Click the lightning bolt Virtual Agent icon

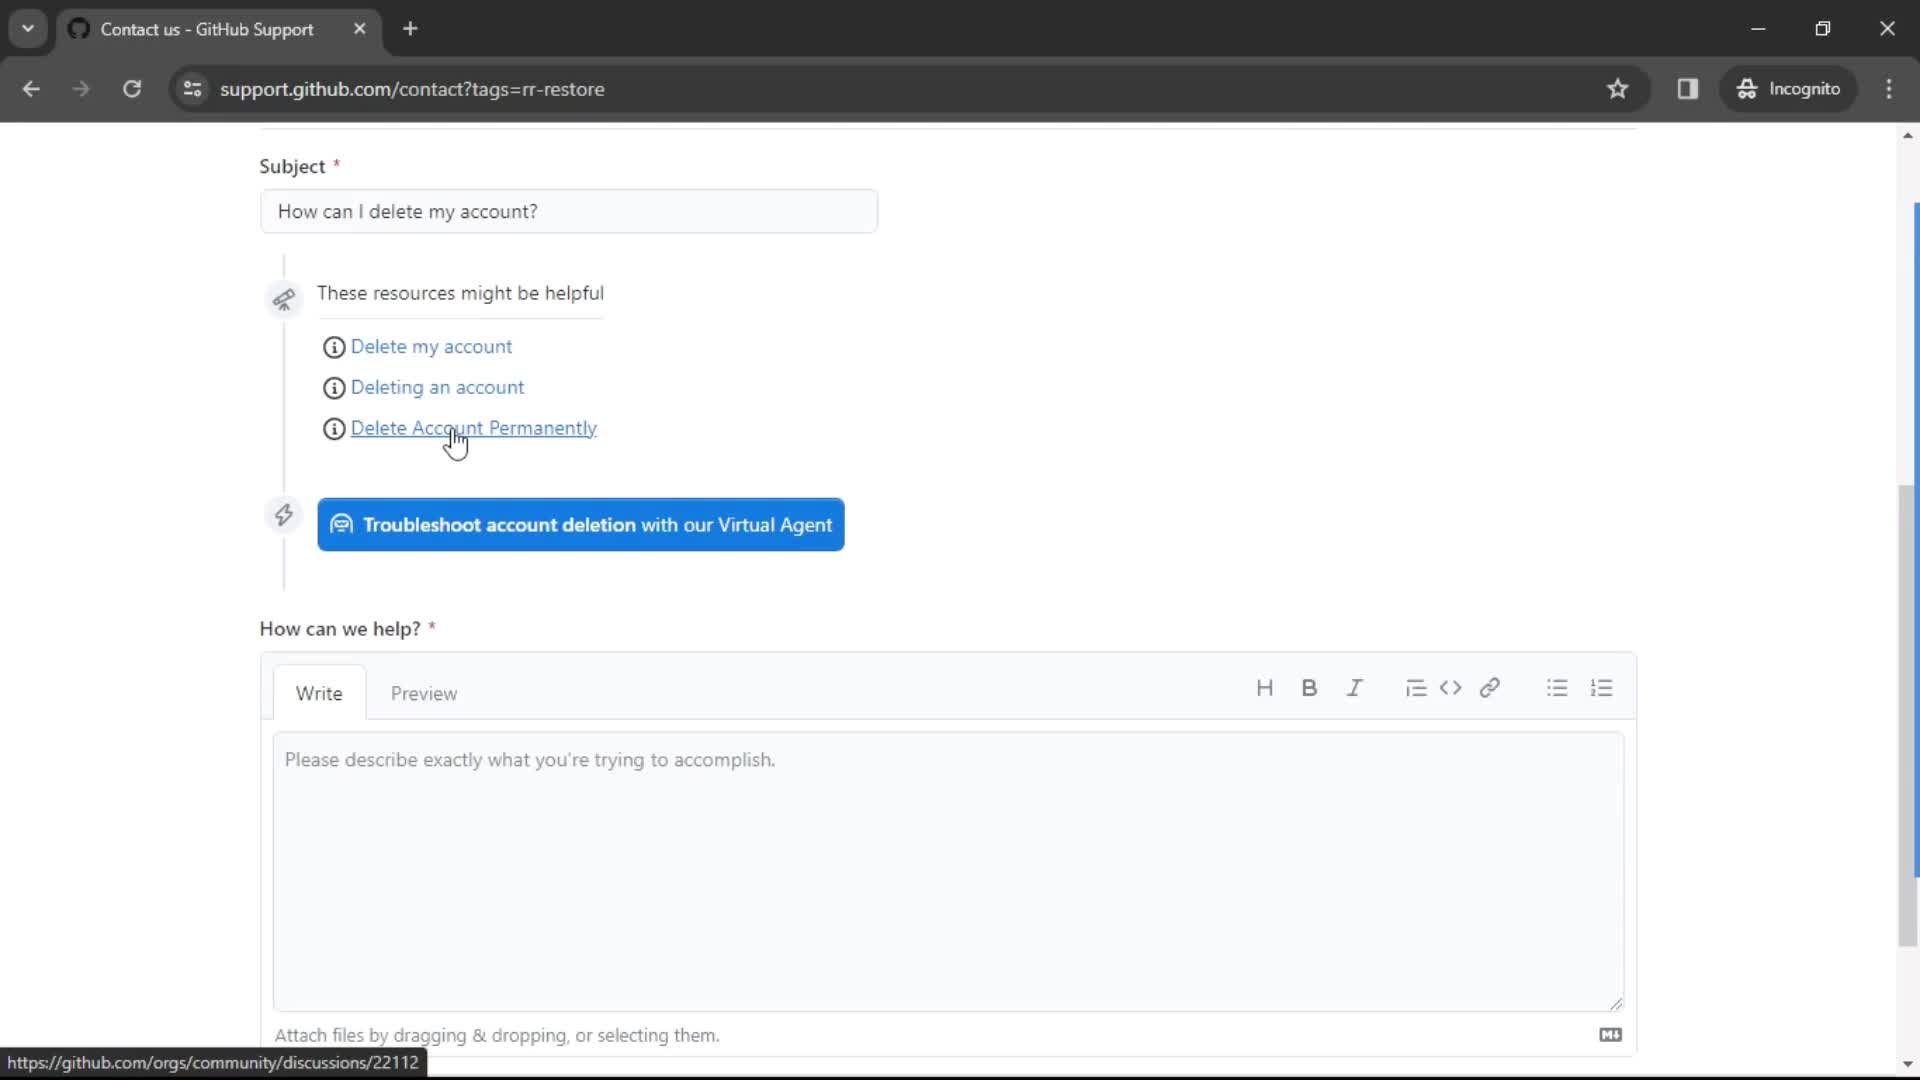click(284, 514)
